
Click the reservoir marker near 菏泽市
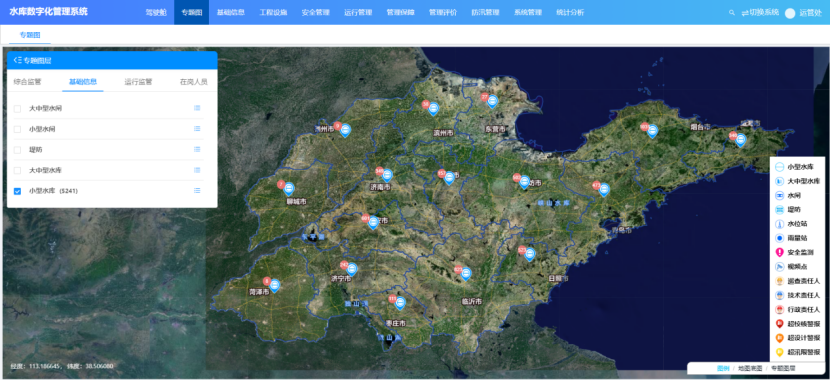pyautogui.click(x=274, y=286)
